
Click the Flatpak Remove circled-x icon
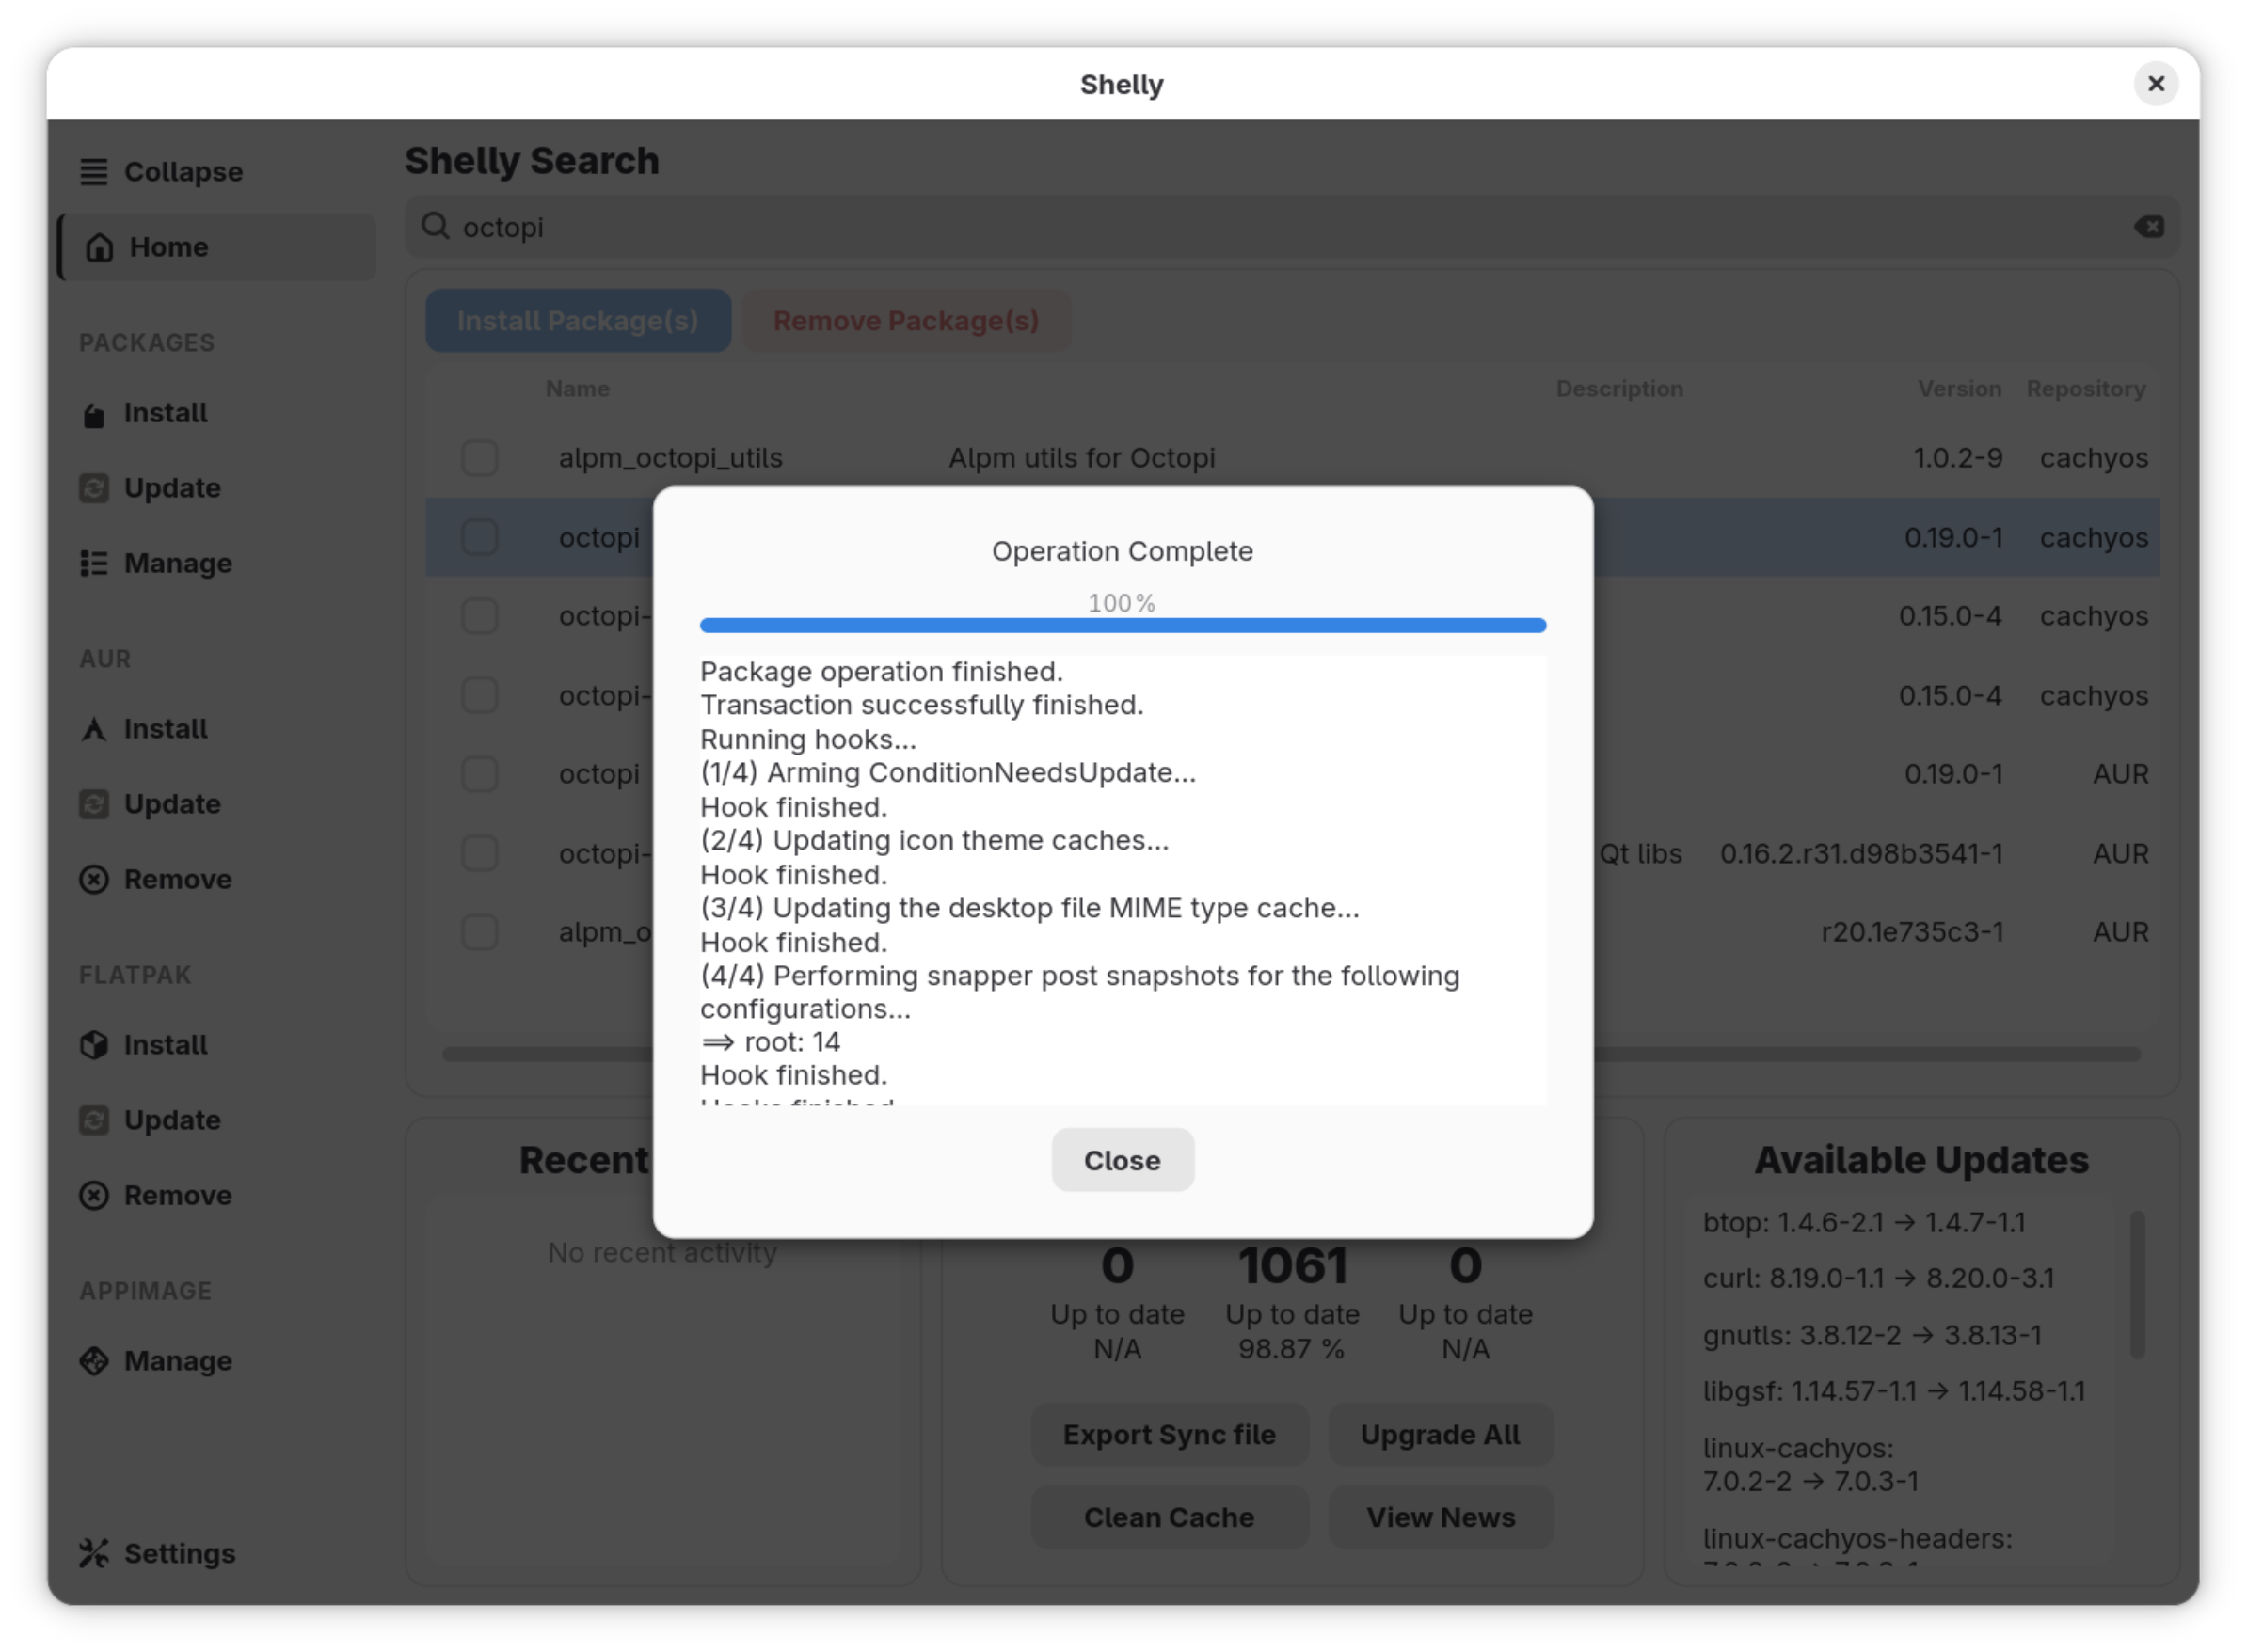point(94,1195)
